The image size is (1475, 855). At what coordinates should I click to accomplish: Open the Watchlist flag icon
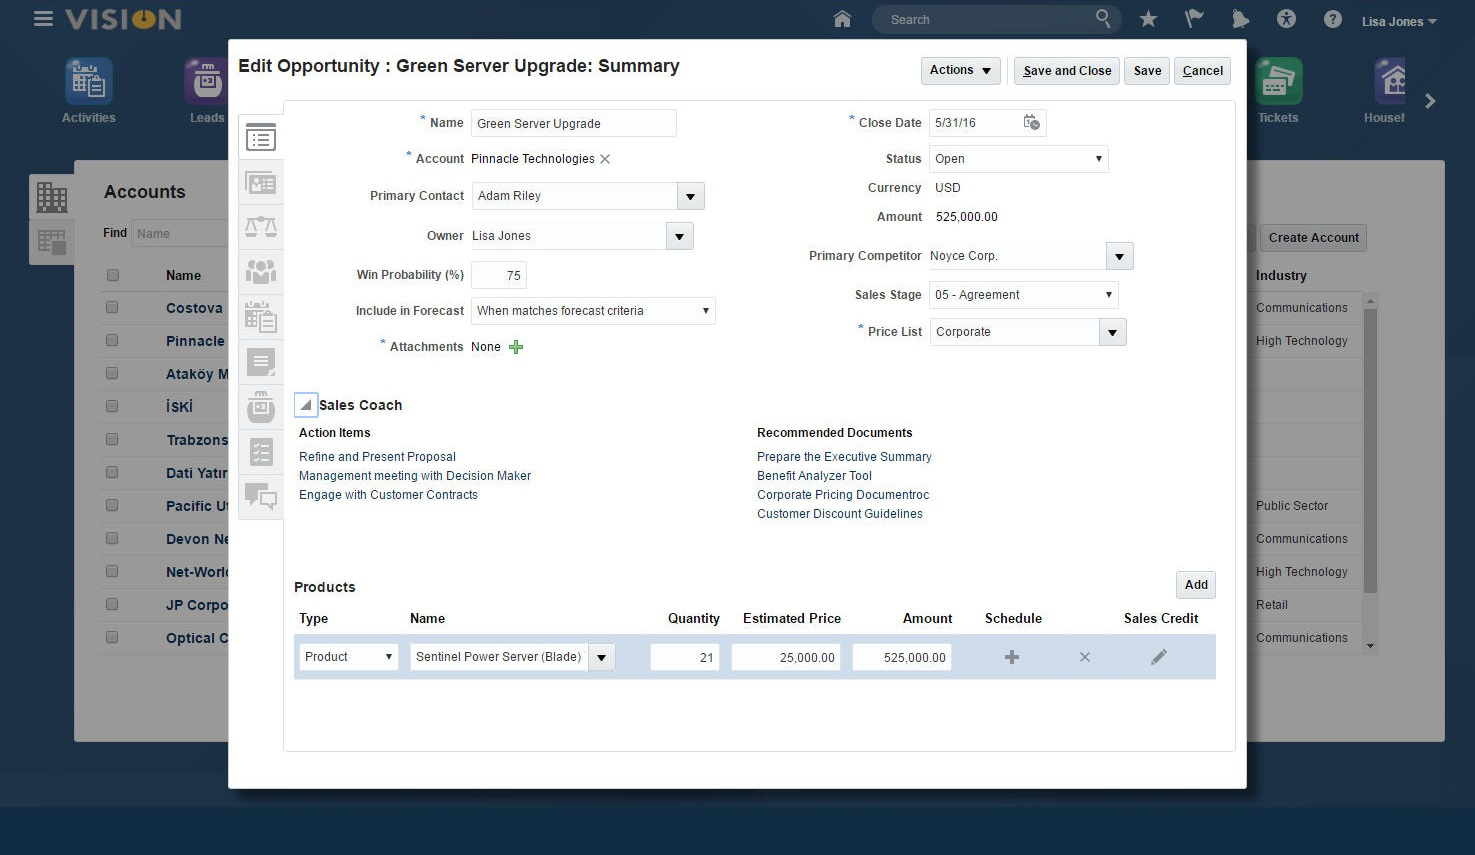(1194, 19)
